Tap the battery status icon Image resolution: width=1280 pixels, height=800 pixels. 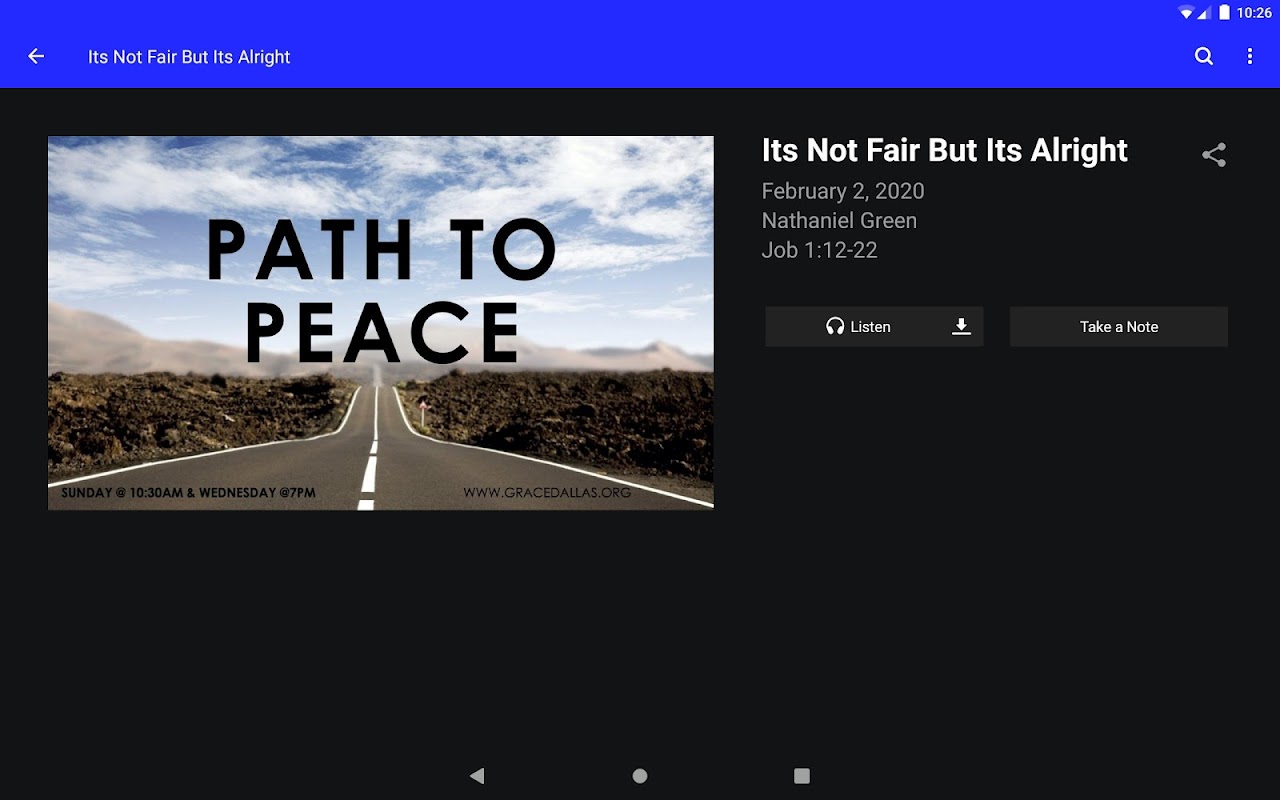pos(1225,13)
